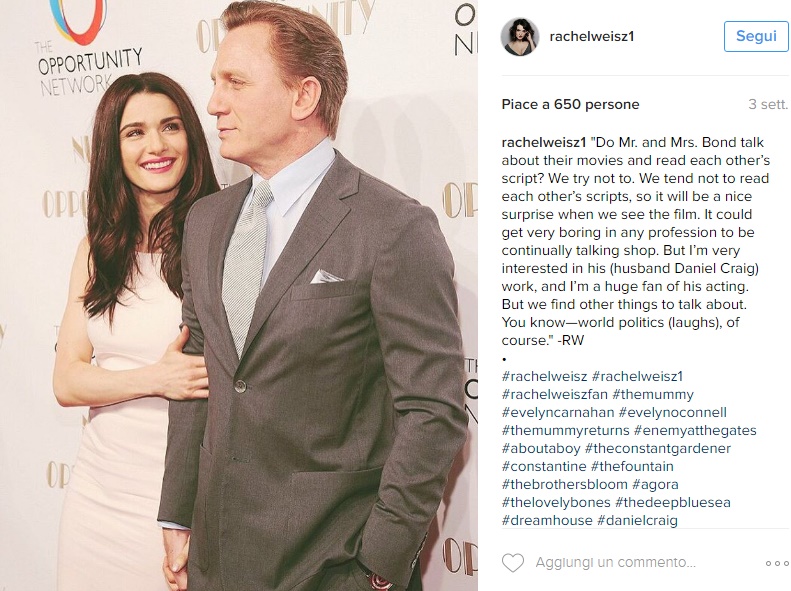791x591 pixels.
Task: Open the #dreamhouse hashtag
Action: tap(547, 520)
